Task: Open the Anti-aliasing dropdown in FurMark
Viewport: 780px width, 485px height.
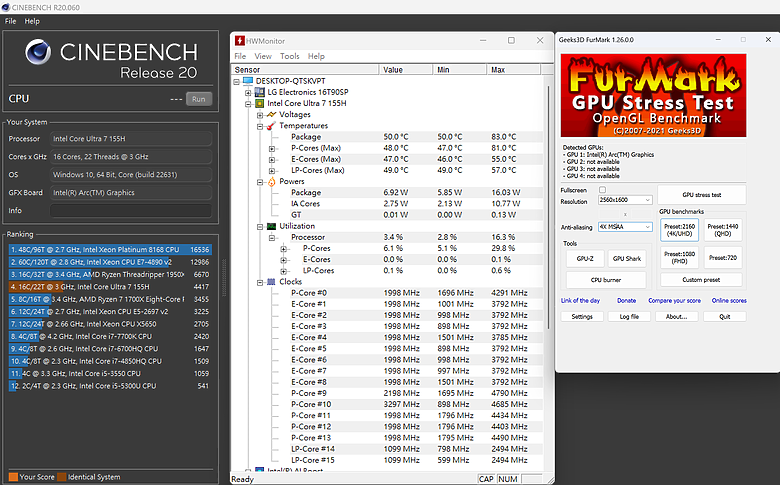Action: (625, 227)
